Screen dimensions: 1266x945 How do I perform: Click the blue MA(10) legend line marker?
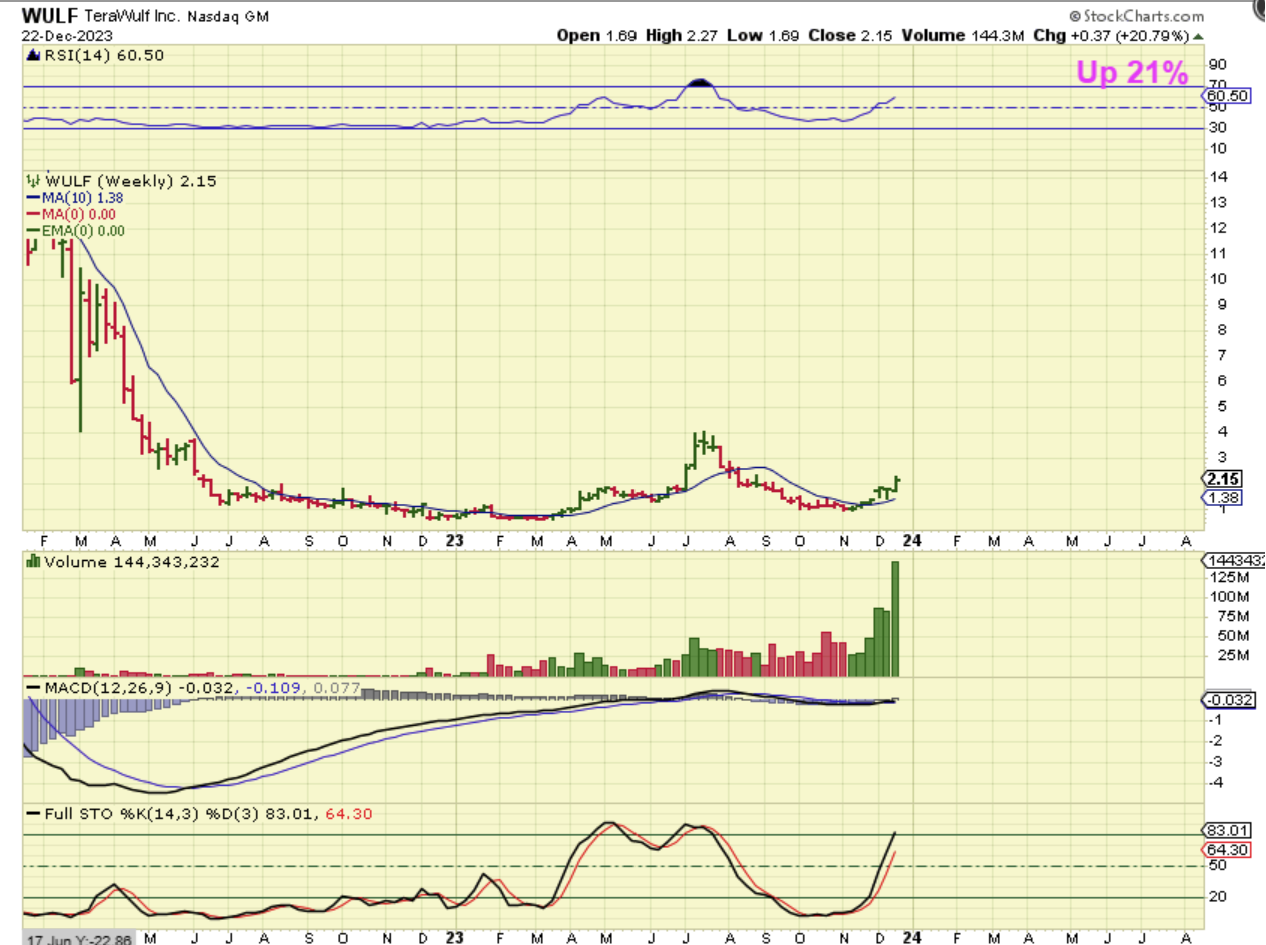[x=32, y=198]
